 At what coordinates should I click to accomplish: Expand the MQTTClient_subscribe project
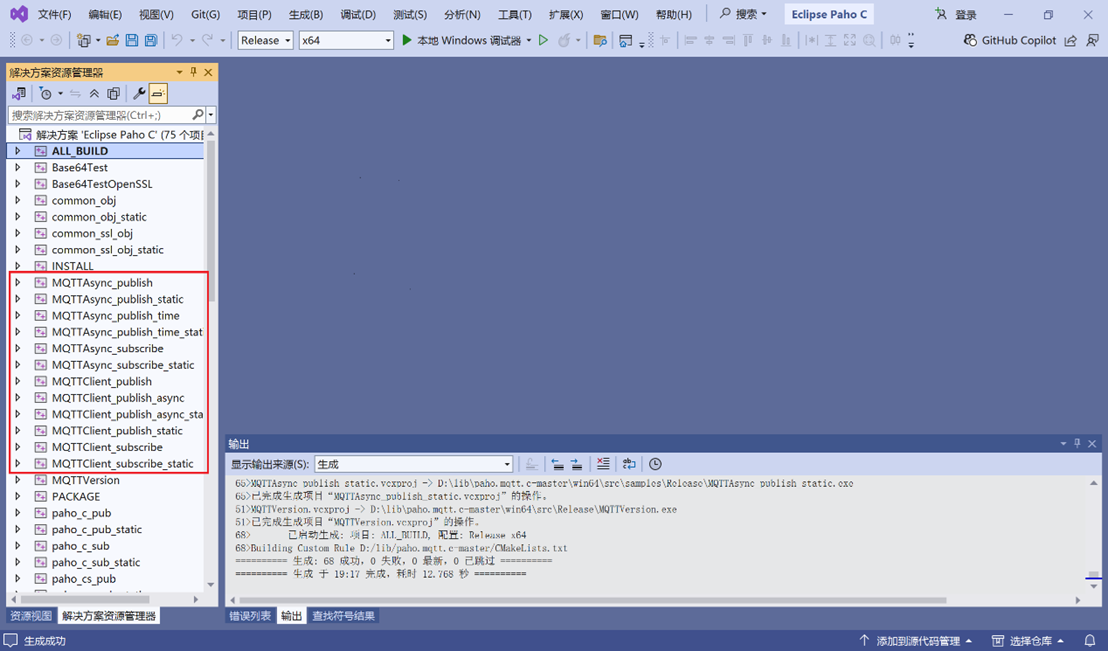click(18, 447)
